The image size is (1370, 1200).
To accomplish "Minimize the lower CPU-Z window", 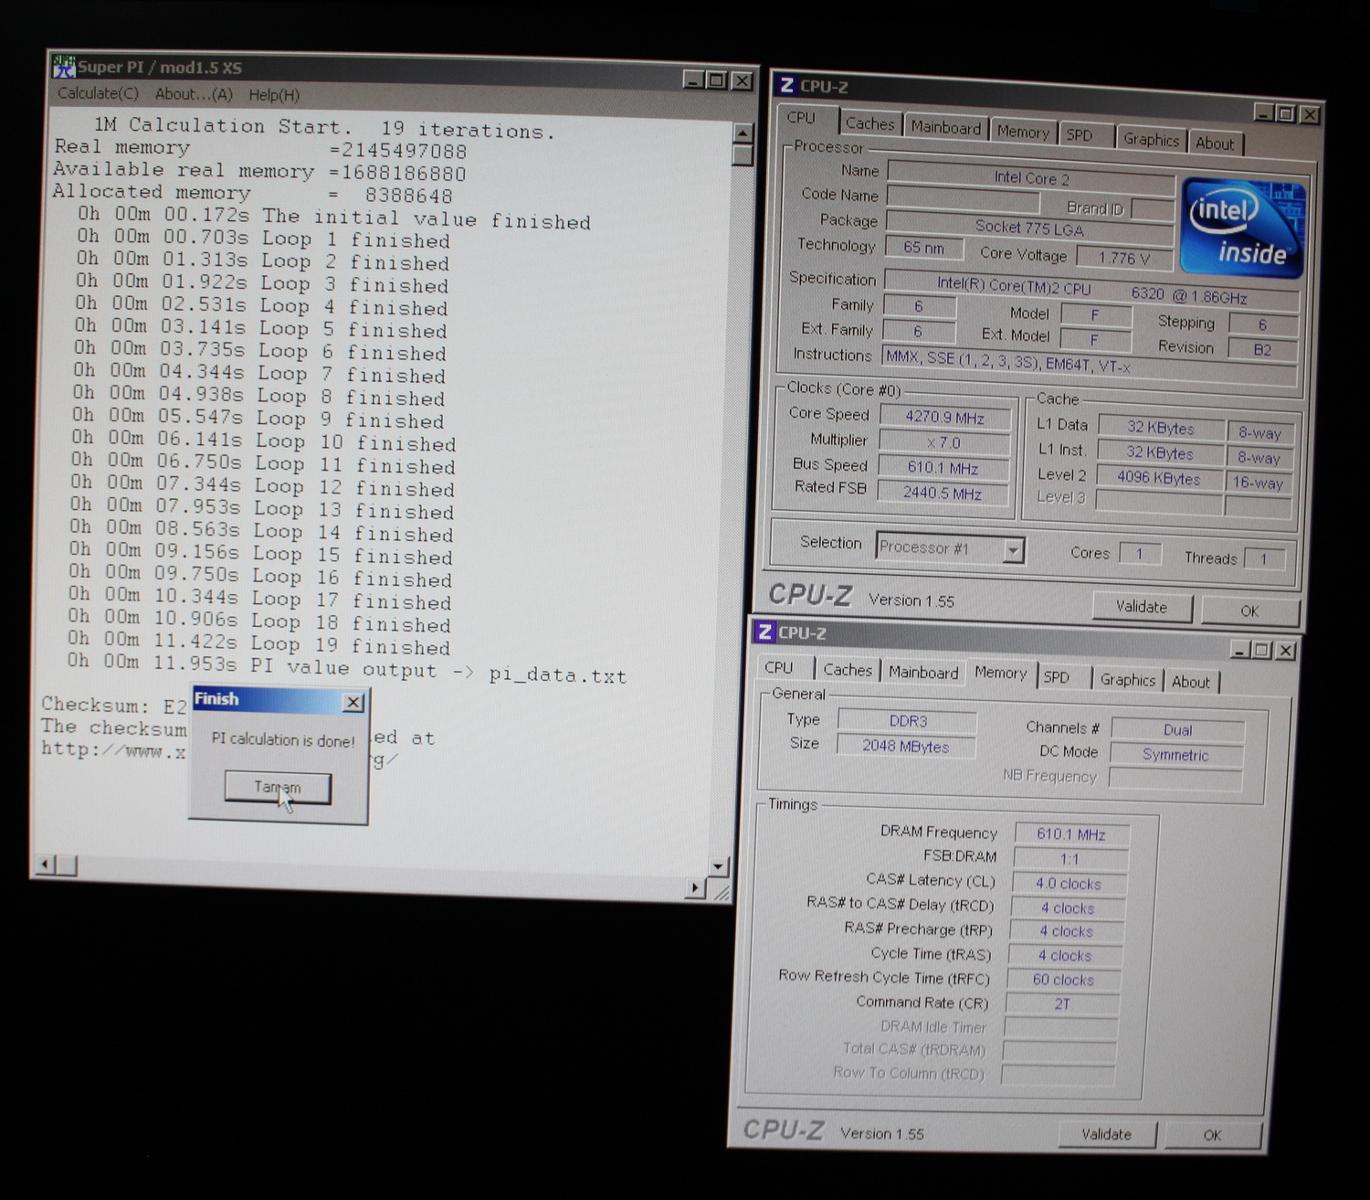I will click(x=1240, y=649).
